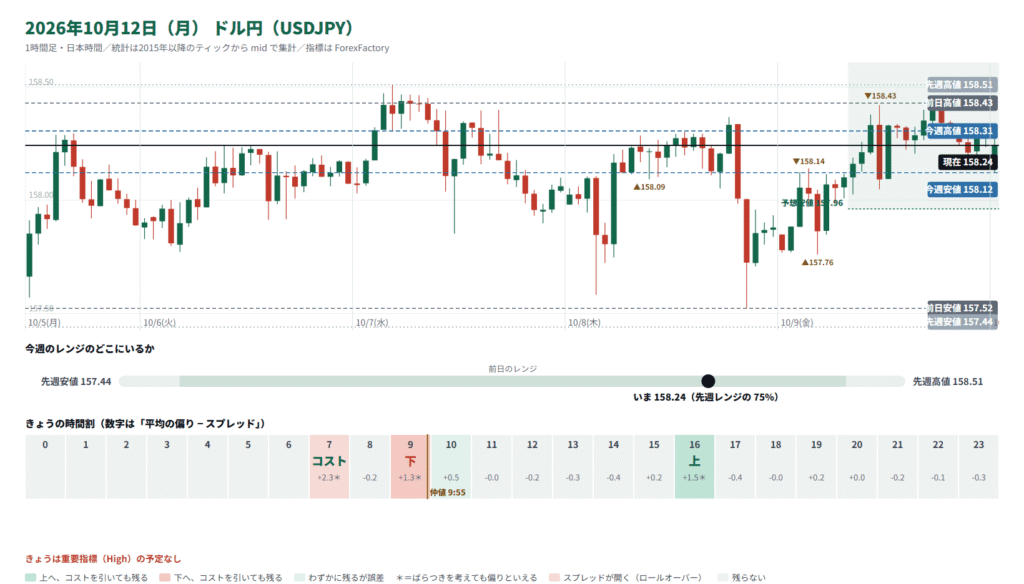The height and width of the screenshot is (584, 1024).
Task: Select the hour 12 timetable cell
Action: (x=532, y=466)
